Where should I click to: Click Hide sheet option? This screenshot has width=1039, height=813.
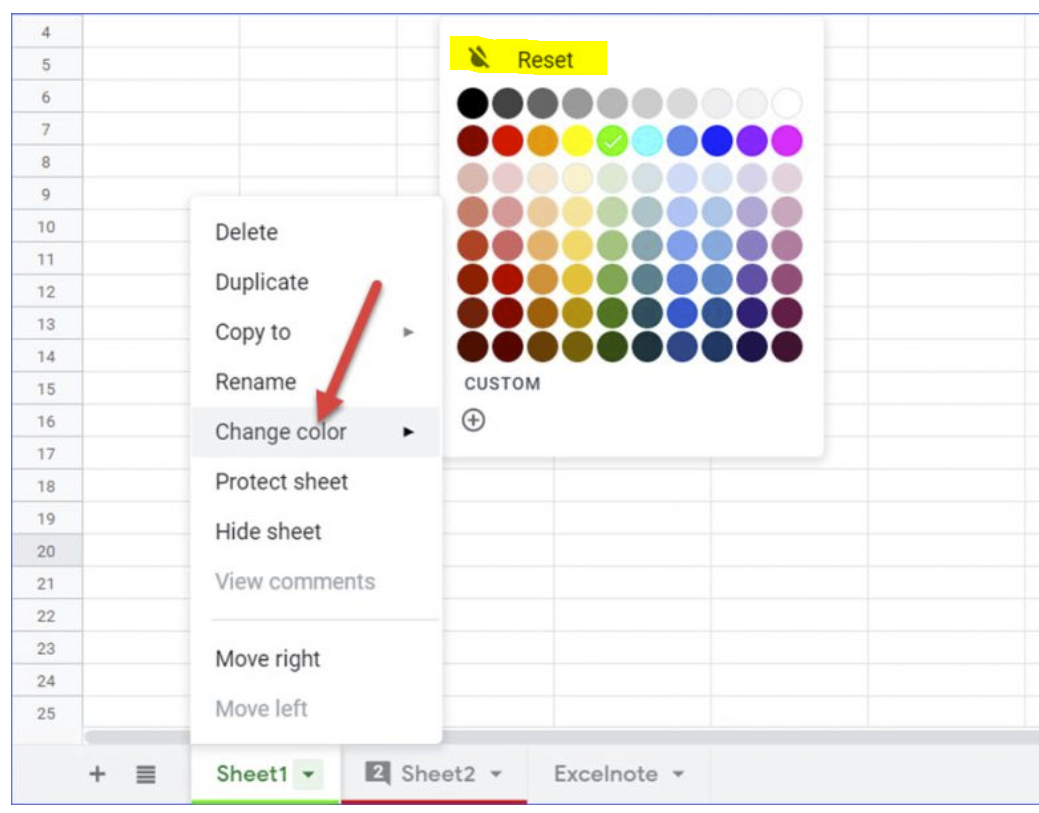pos(267,532)
